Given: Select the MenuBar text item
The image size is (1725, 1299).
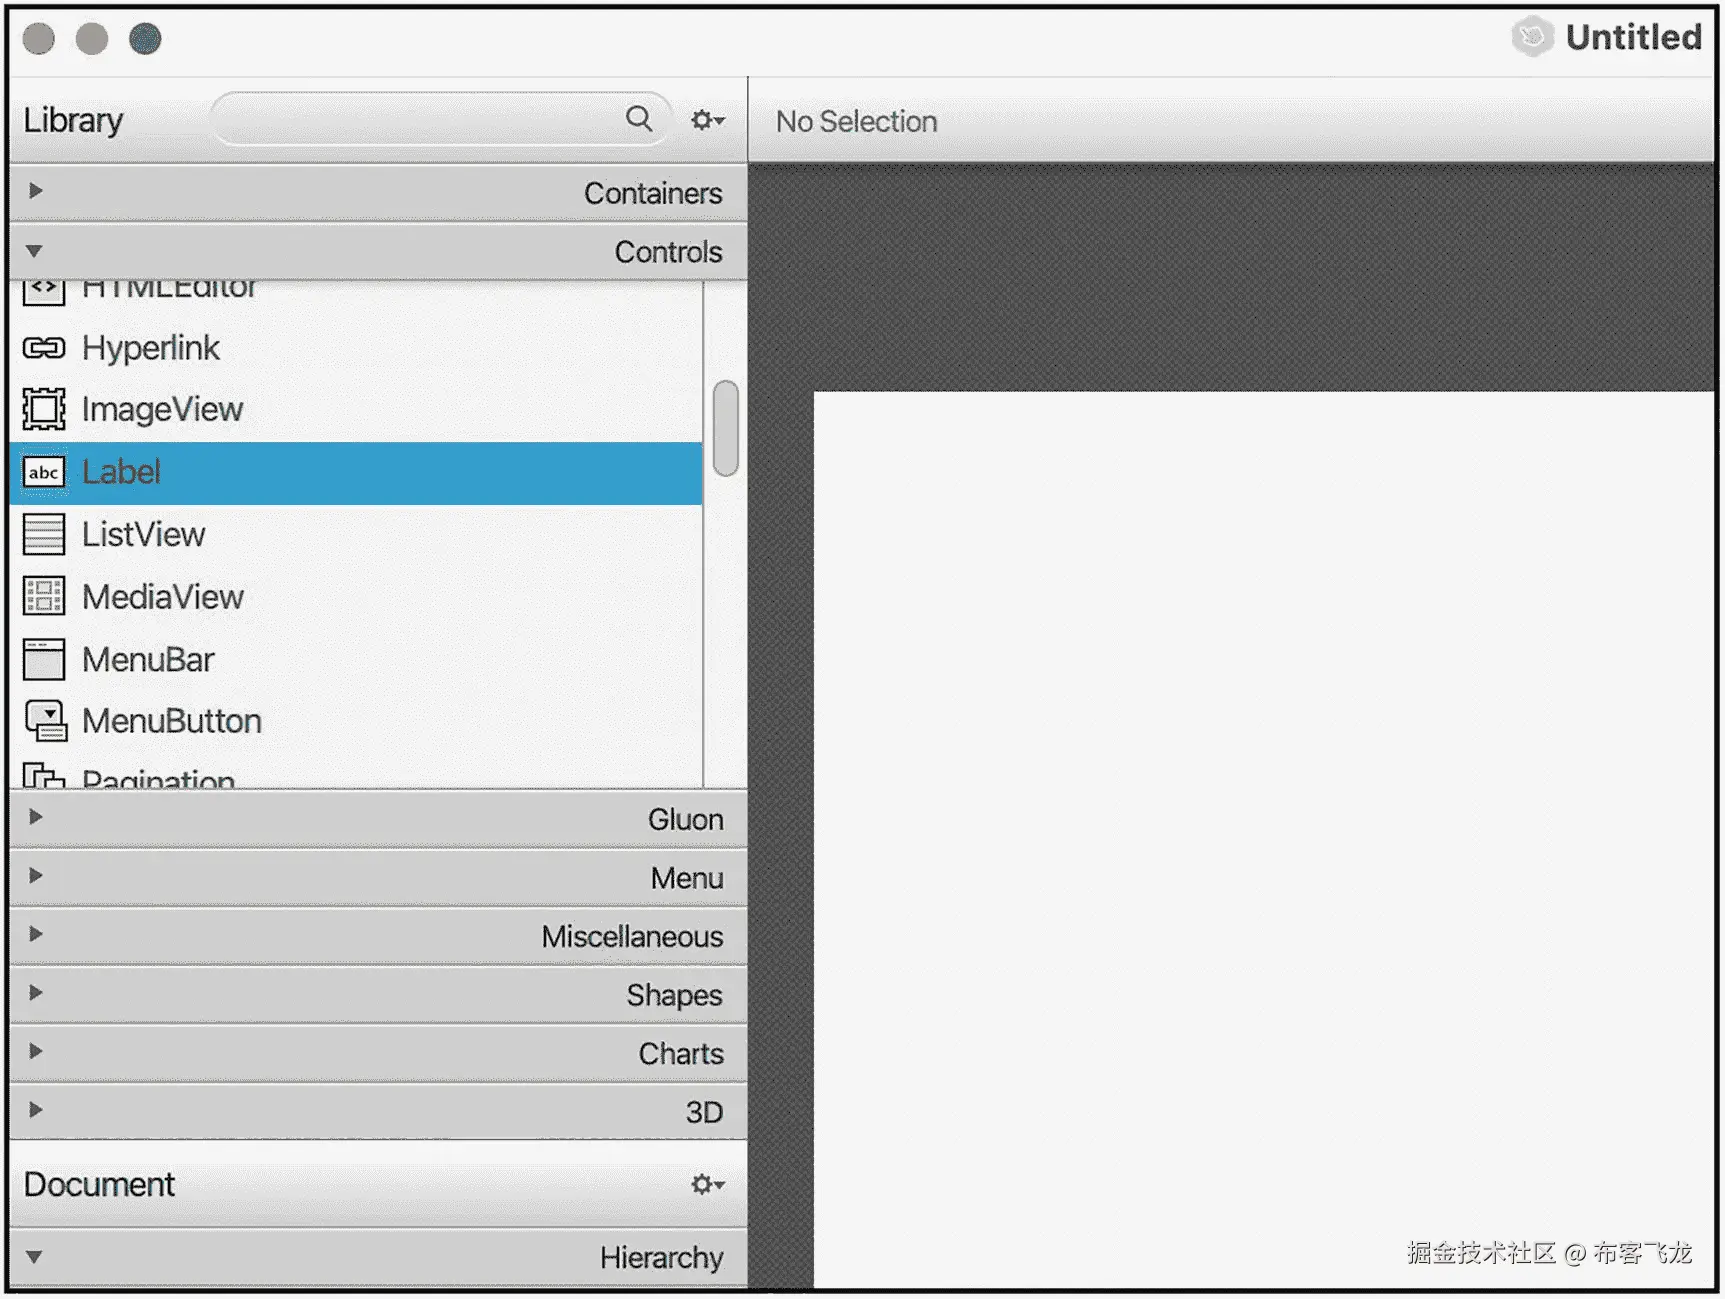Looking at the screenshot, I should [148, 660].
